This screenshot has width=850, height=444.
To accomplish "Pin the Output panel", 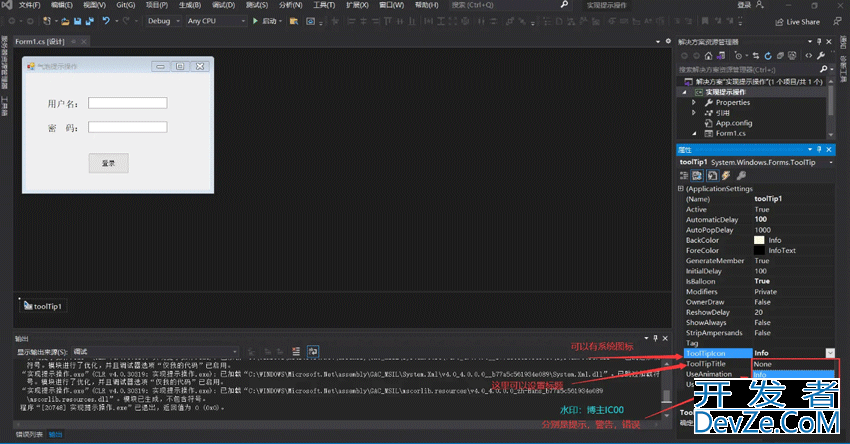I will pos(655,338).
